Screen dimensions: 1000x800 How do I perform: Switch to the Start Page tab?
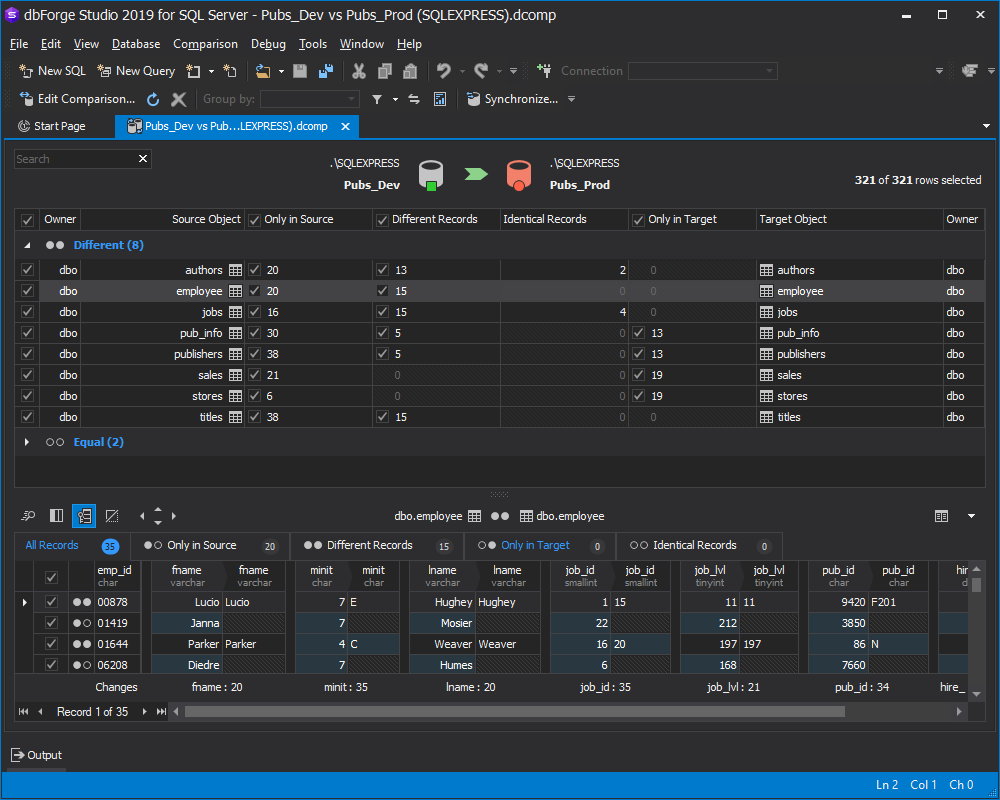52,126
